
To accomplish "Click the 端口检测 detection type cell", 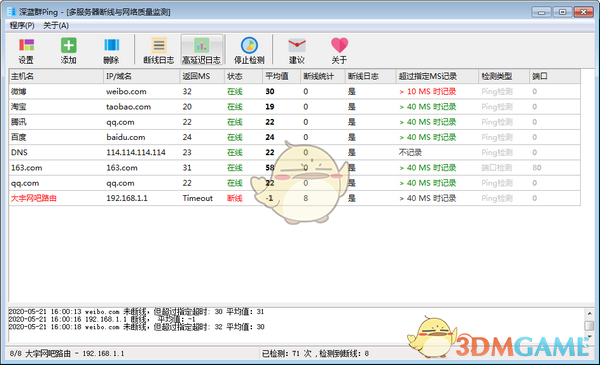I will click(x=497, y=168).
